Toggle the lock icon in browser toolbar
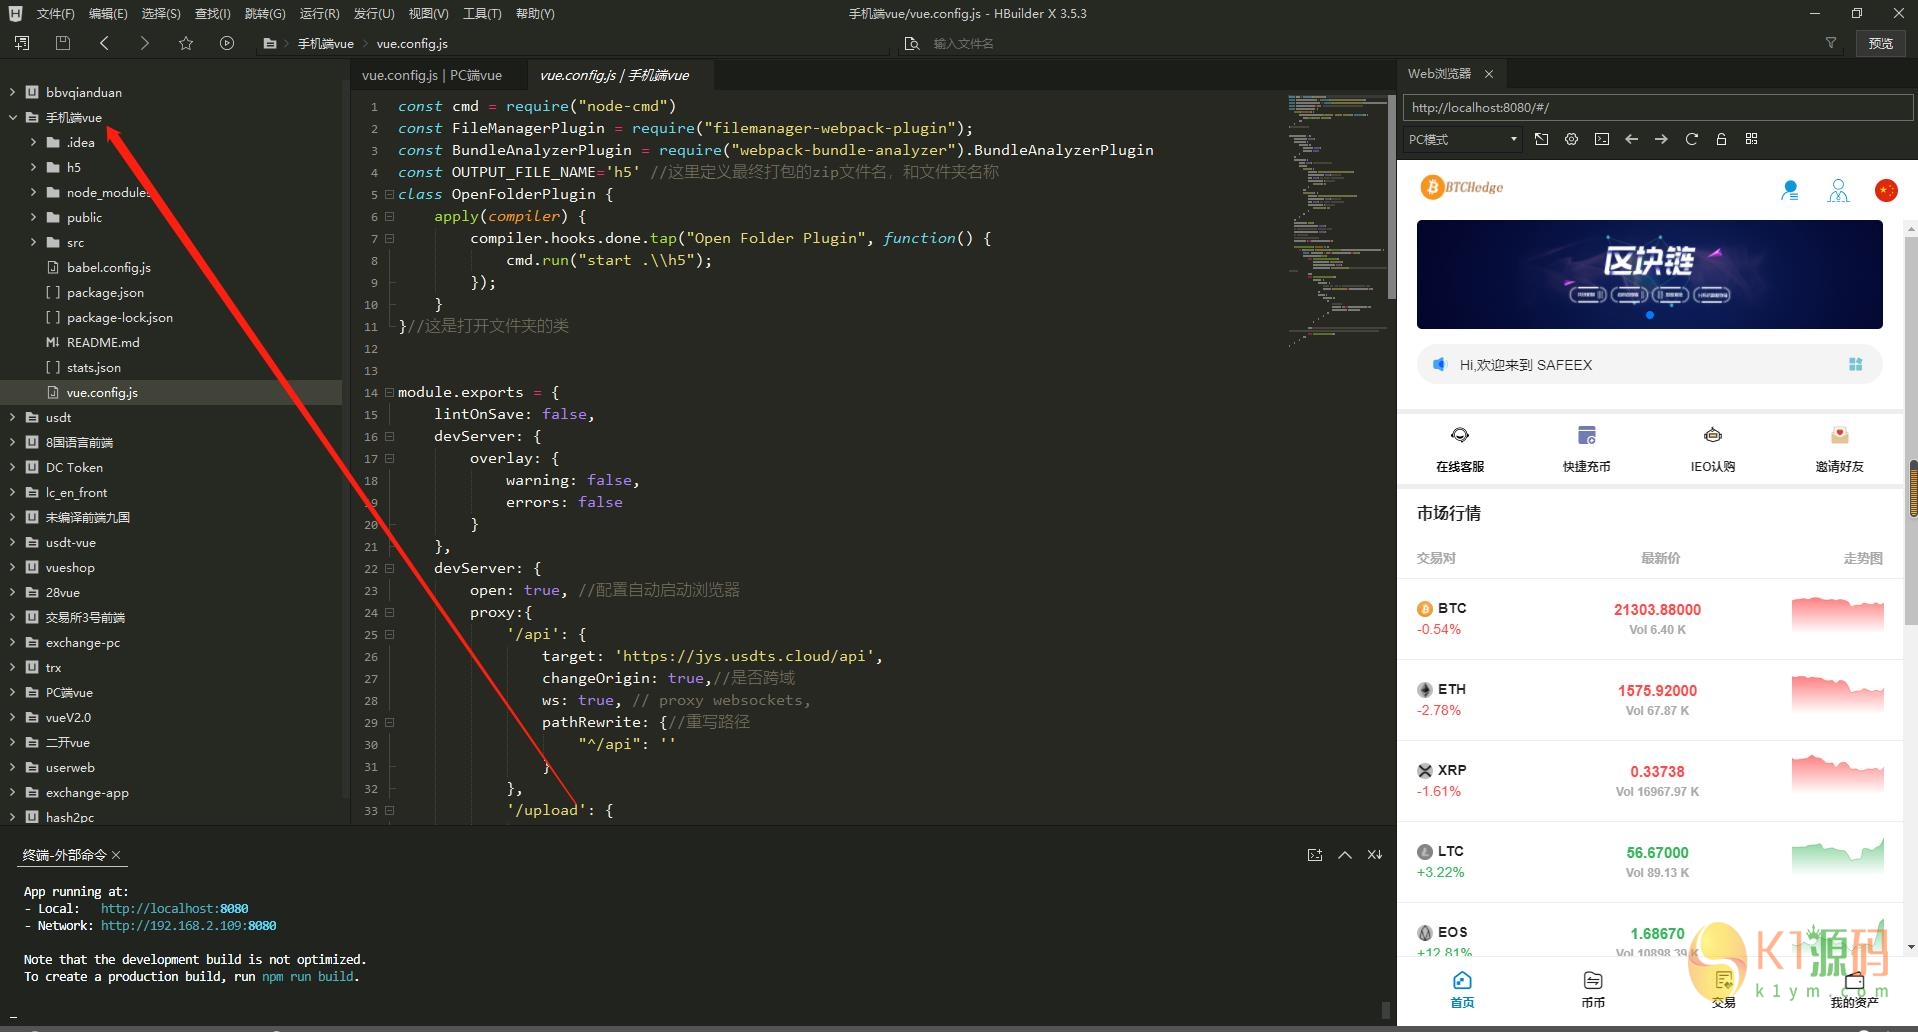 point(1721,139)
